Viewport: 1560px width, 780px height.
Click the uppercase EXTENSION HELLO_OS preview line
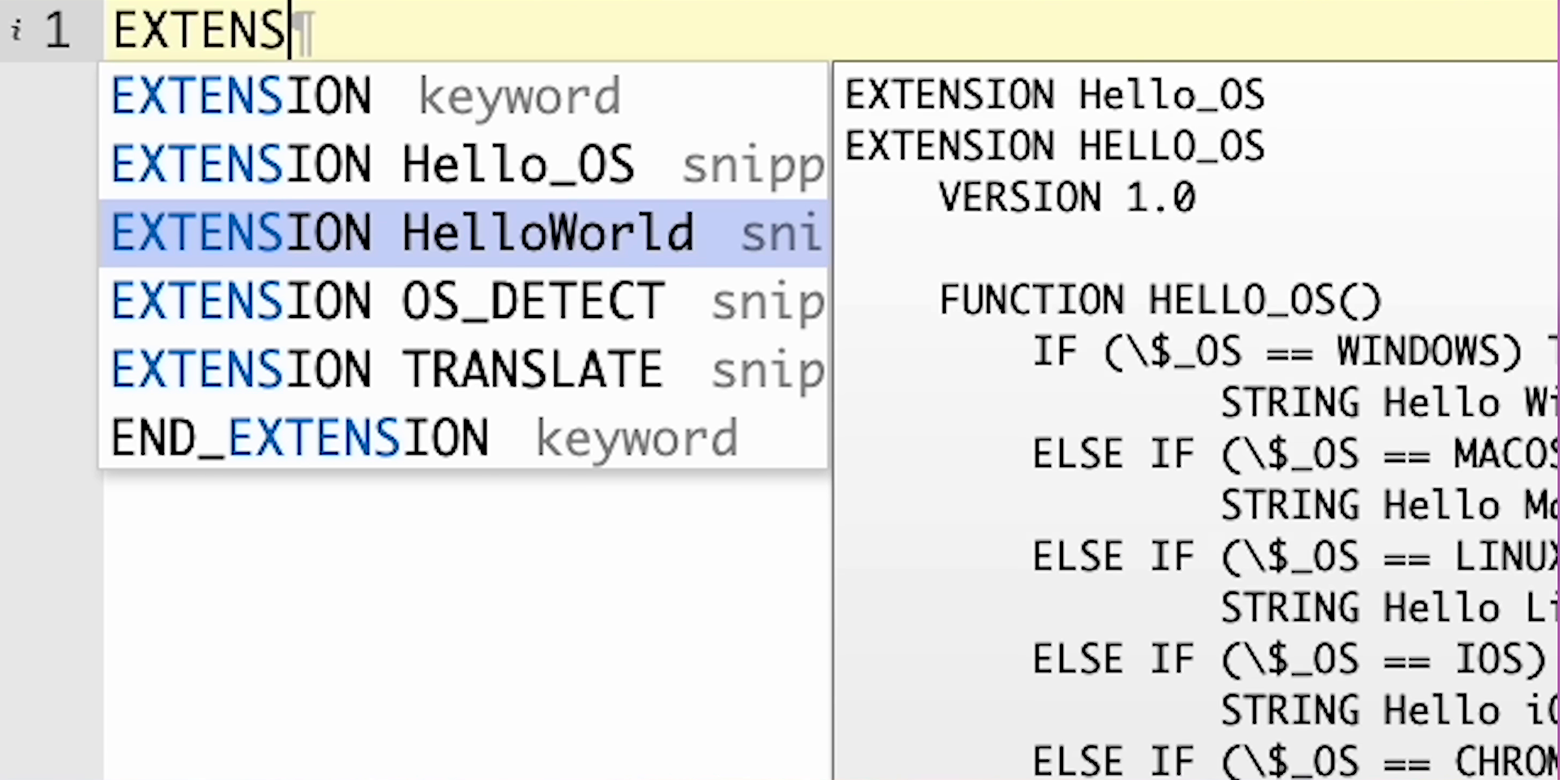[1054, 146]
